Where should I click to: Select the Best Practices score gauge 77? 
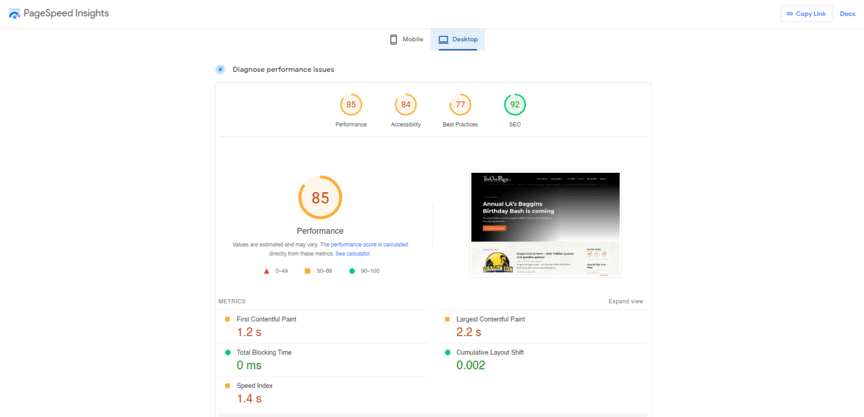460,105
